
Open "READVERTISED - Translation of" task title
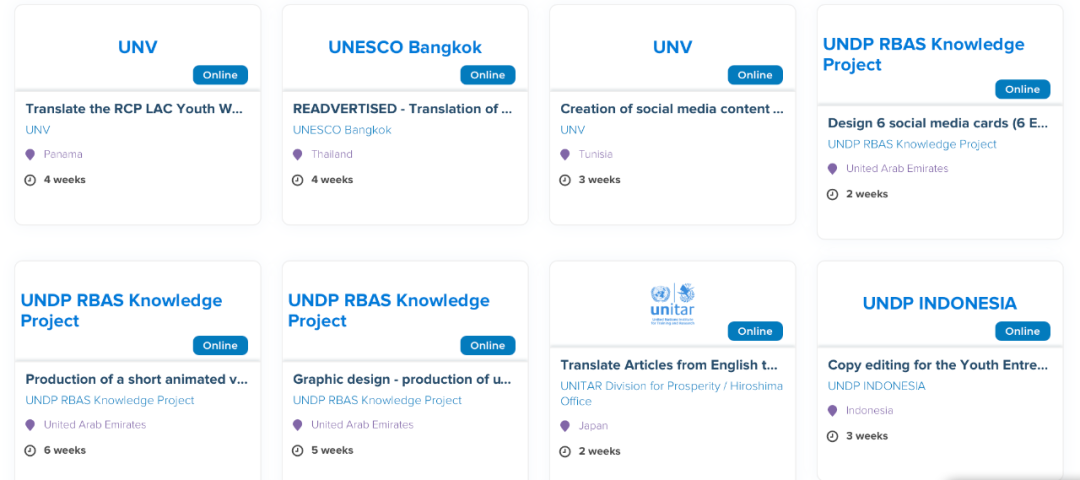pos(402,108)
